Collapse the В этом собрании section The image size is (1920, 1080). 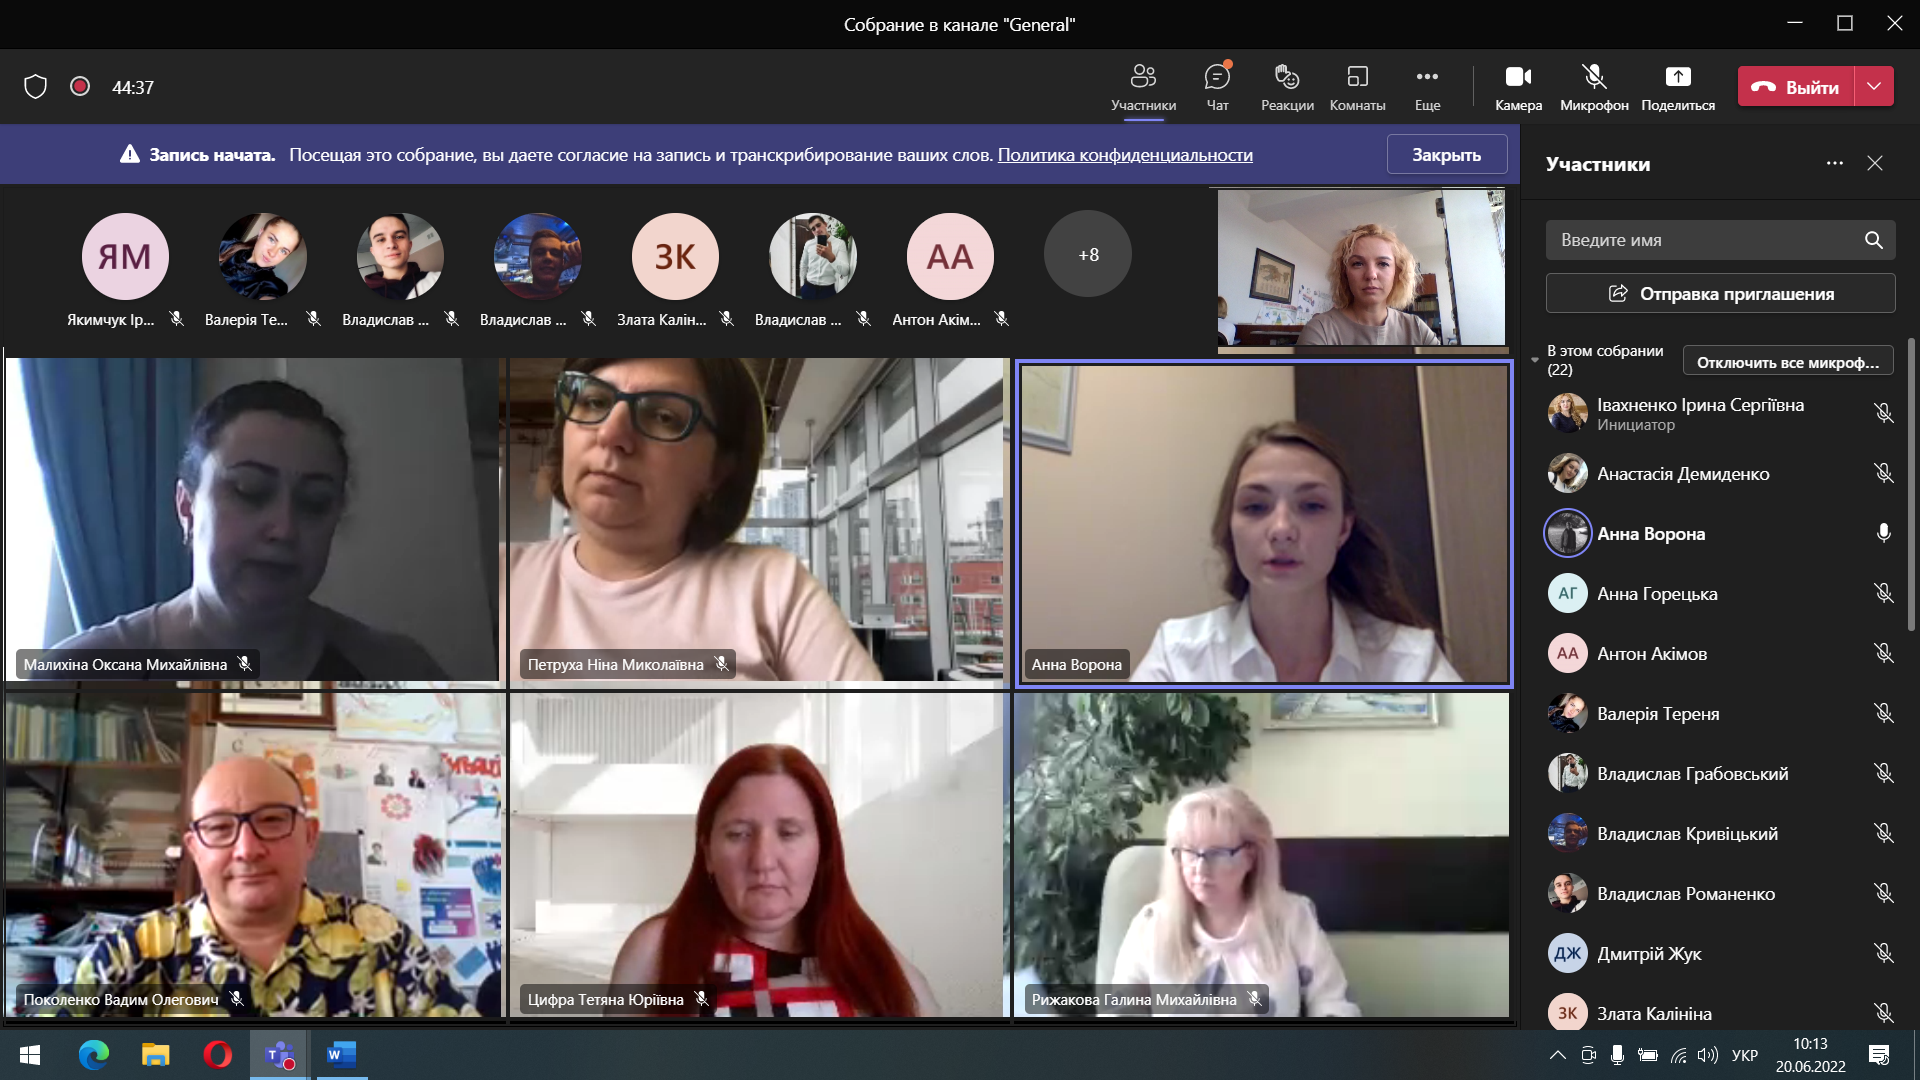click(1535, 360)
